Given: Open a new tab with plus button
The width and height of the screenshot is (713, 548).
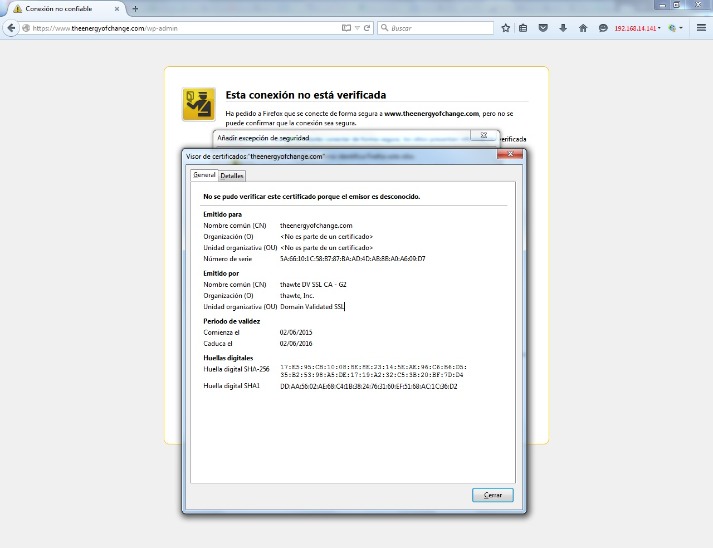Looking at the screenshot, I should [x=135, y=9].
